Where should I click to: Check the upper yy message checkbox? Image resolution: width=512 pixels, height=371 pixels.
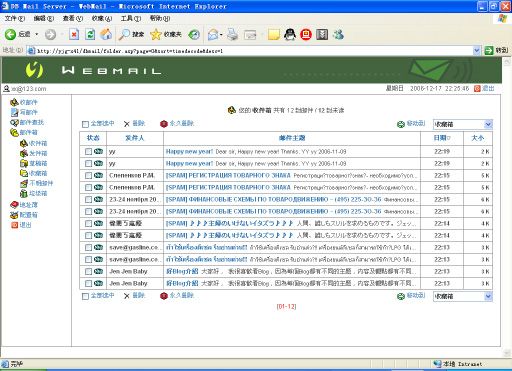point(88,152)
